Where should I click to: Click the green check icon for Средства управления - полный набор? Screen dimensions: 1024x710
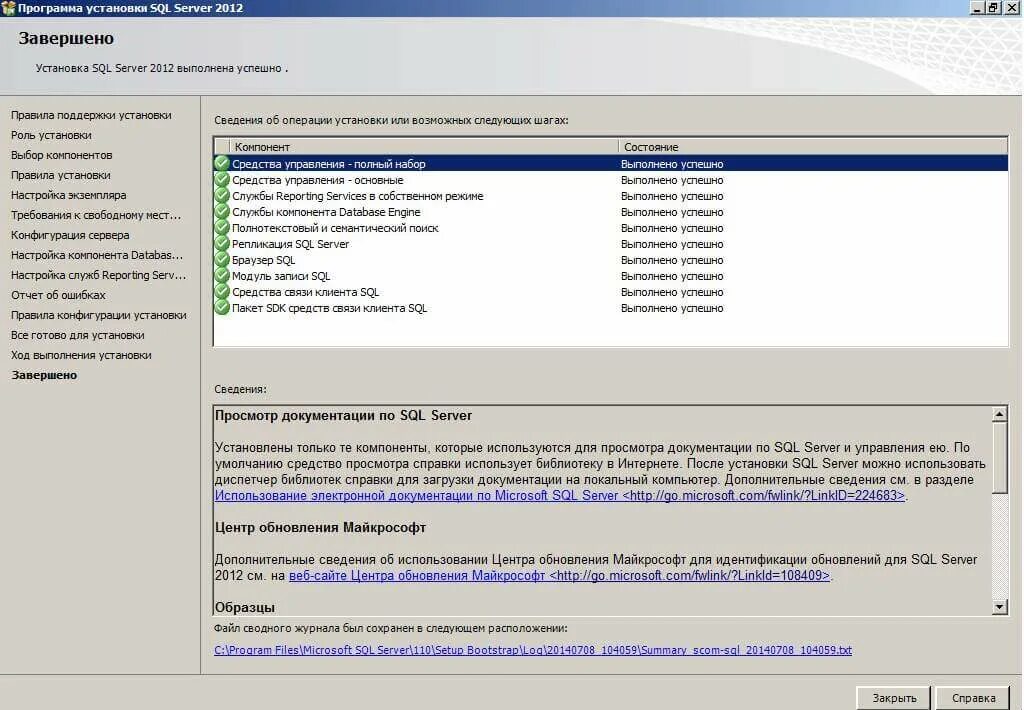(x=222, y=164)
